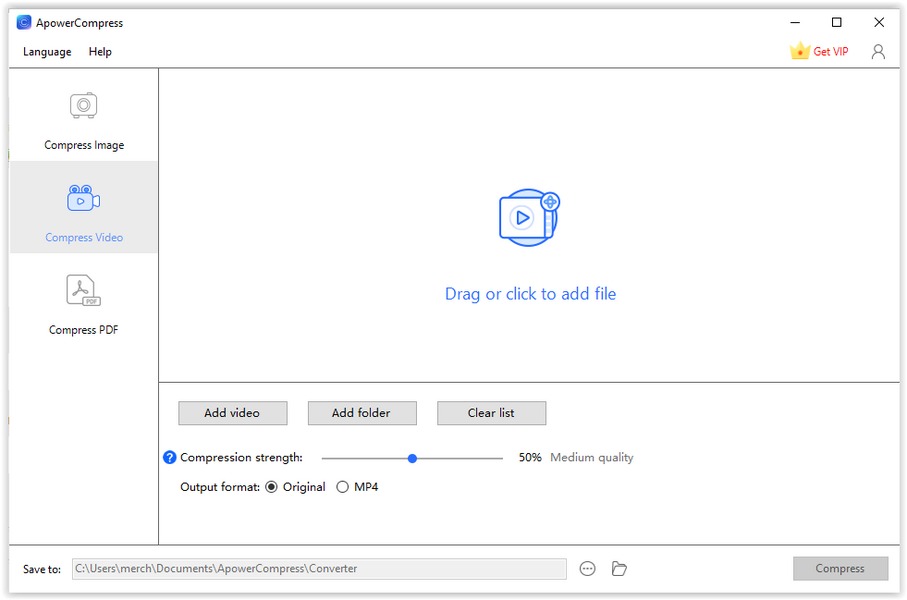Click the Compression strength help question icon

coord(169,458)
